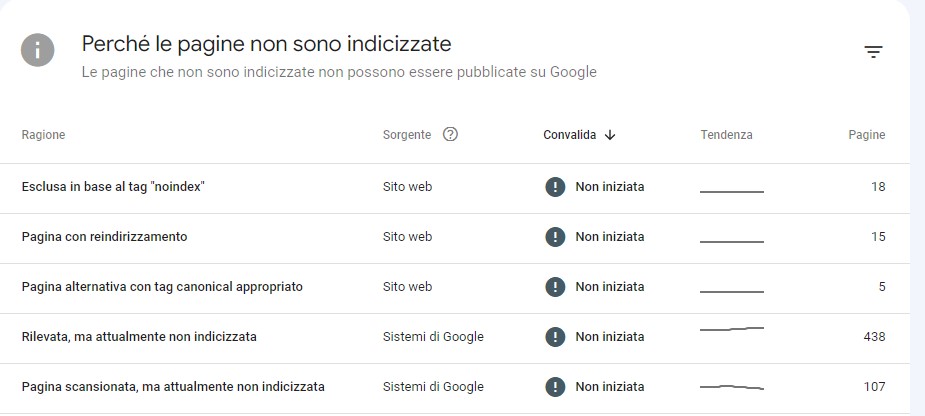Click the gray info circle icon
The height and width of the screenshot is (416, 925).
click(38, 50)
